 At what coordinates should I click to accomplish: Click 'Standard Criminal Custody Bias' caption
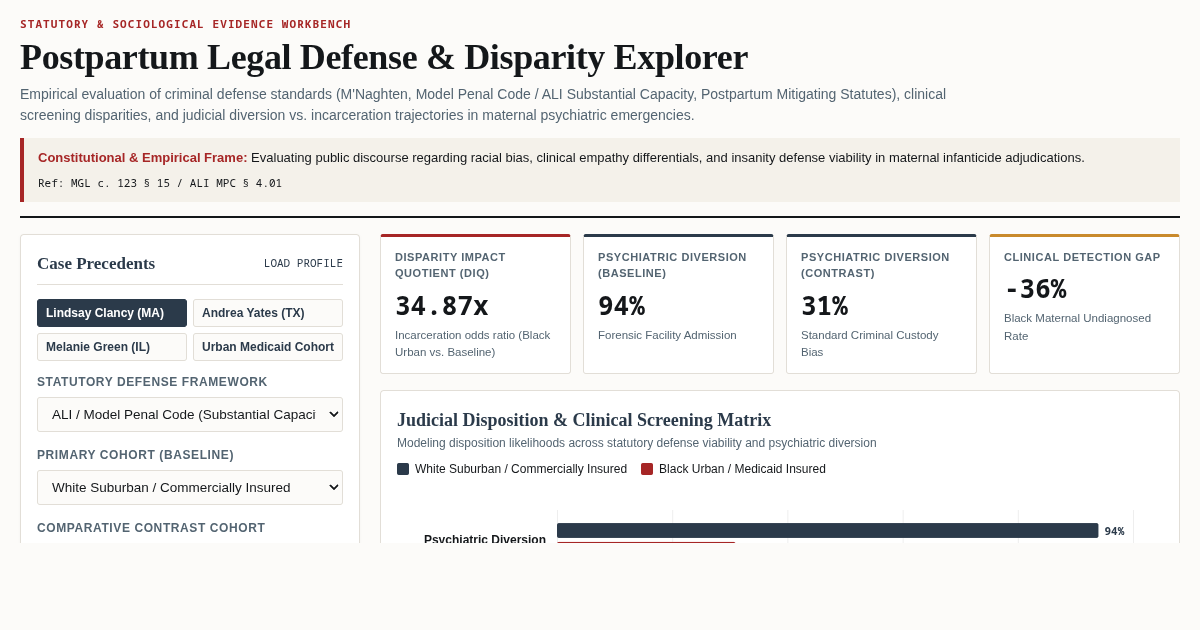coord(870,343)
